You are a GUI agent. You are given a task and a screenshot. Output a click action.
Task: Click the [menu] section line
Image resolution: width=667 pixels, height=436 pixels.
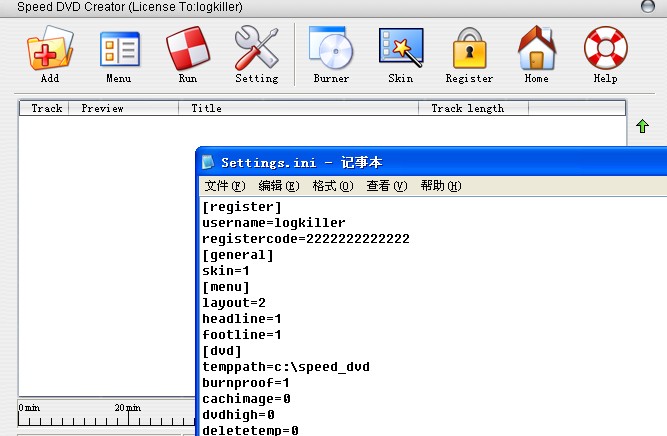point(226,287)
